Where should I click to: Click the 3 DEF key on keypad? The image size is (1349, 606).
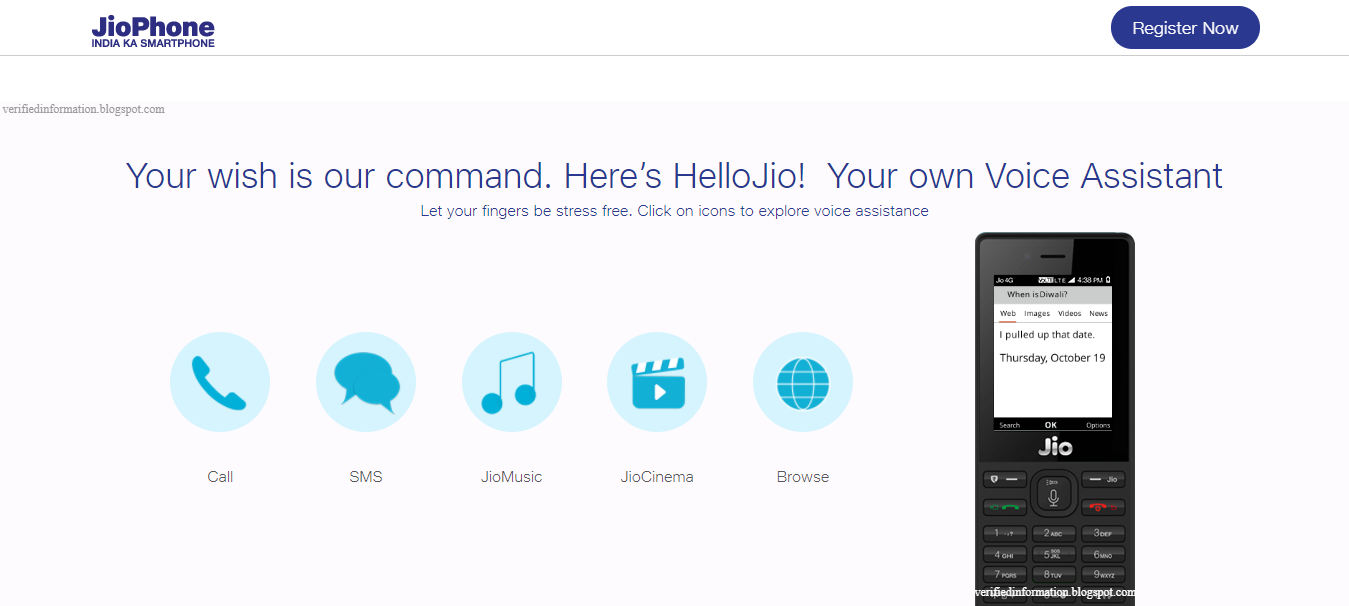[x=1103, y=534]
